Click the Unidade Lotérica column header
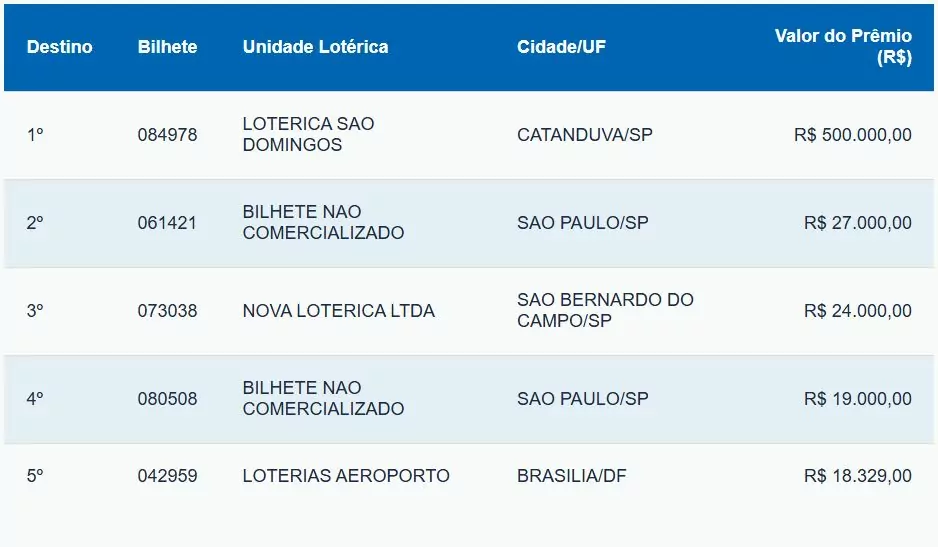Viewport: 938px width, 547px height. click(315, 47)
